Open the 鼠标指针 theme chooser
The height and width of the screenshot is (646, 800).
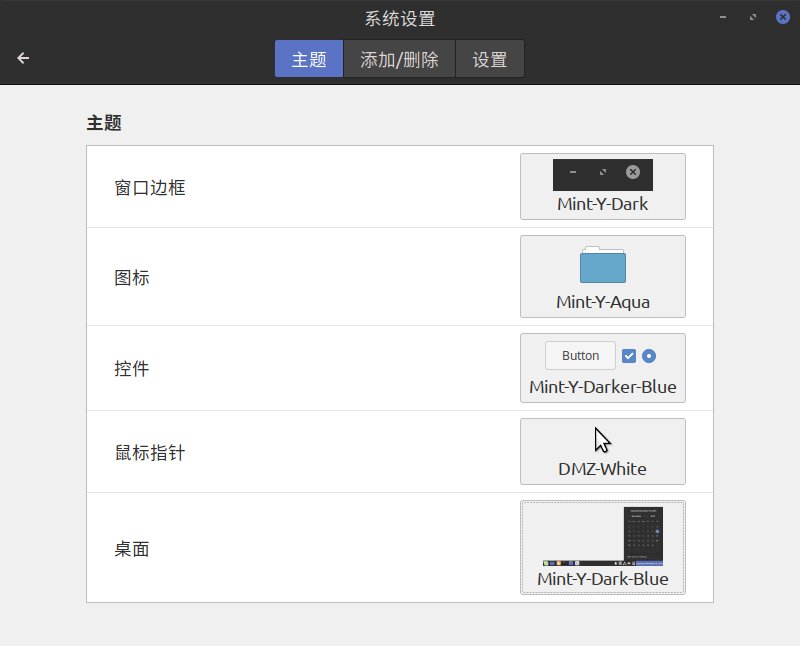coord(602,451)
